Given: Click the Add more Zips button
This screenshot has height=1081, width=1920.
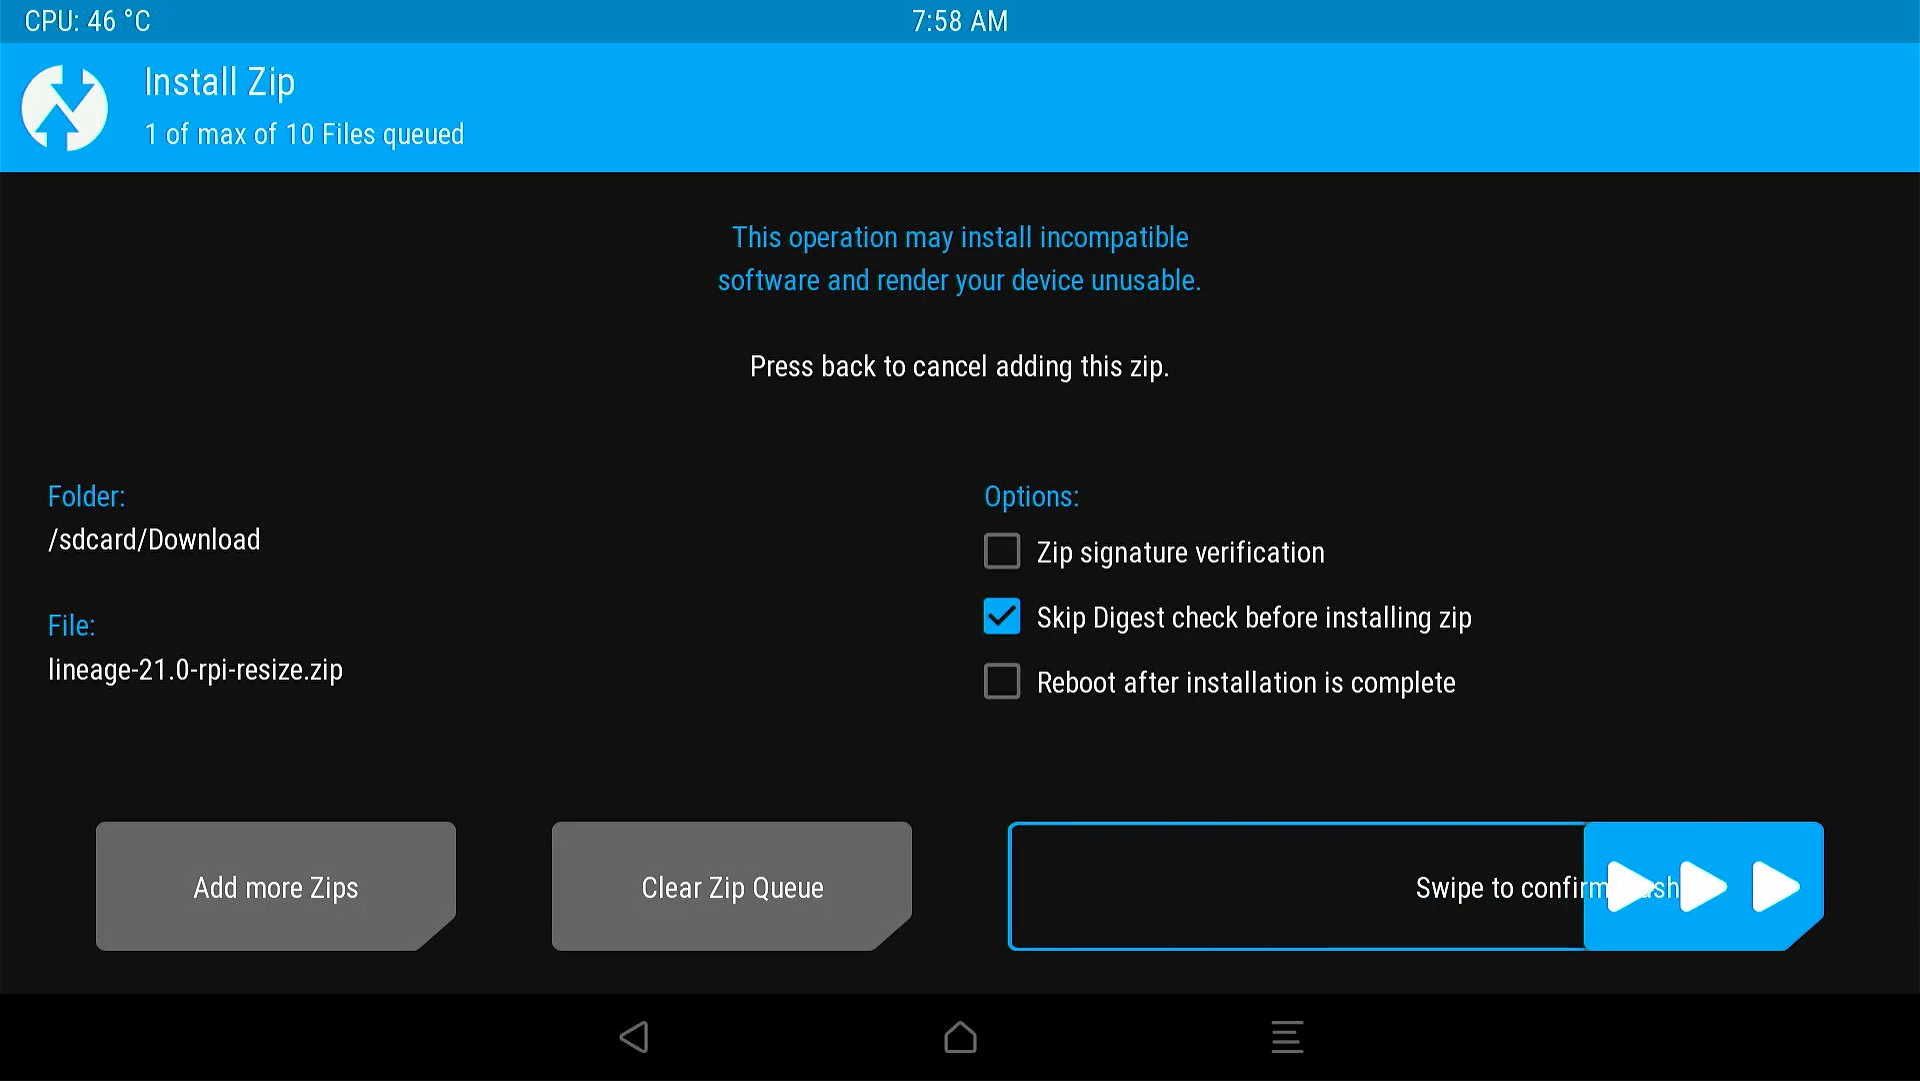Looking at the screenshot, I should click(x=276, y=886).
